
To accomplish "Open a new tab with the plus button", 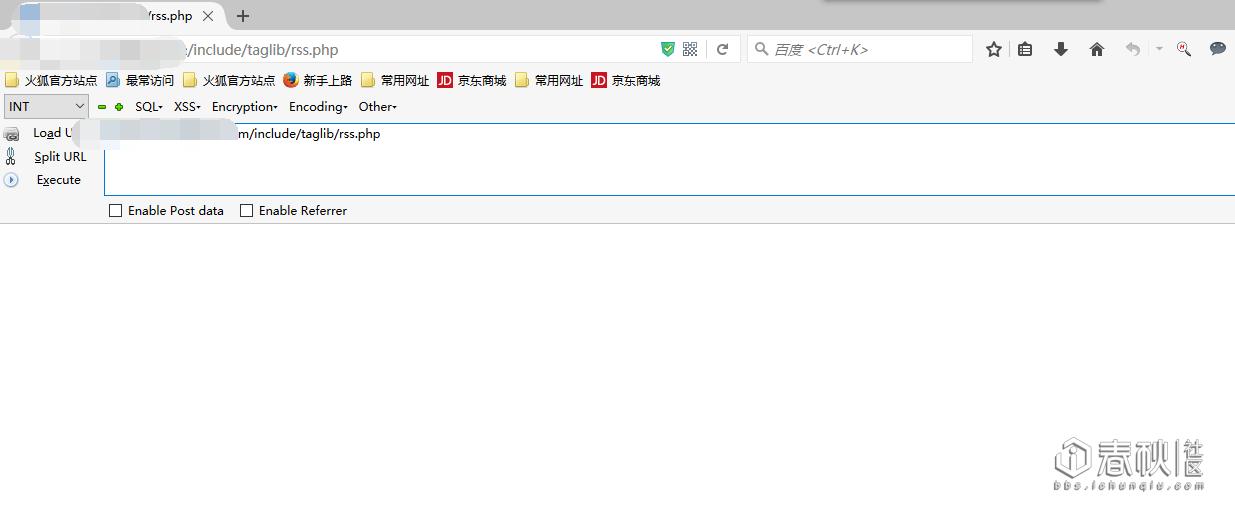I will (243, 16).
